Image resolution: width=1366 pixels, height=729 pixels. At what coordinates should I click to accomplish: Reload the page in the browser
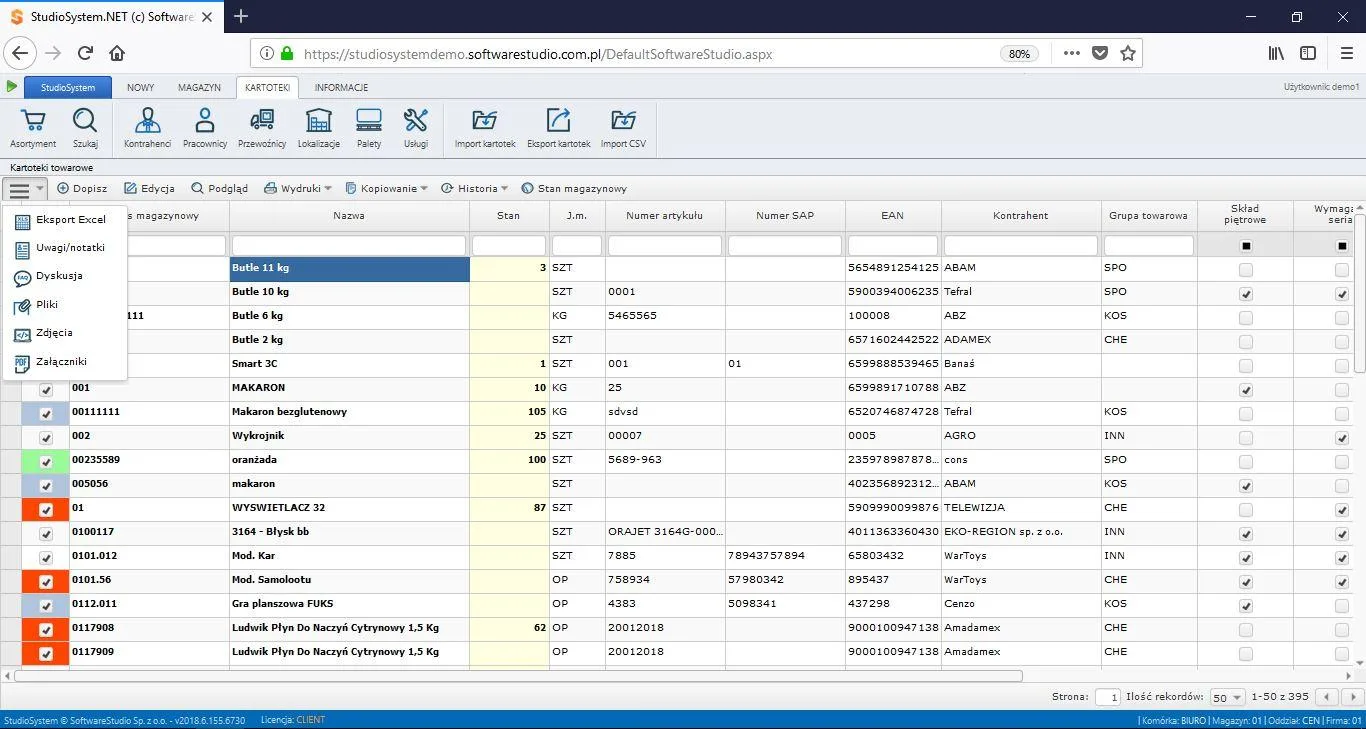(85, 53)
